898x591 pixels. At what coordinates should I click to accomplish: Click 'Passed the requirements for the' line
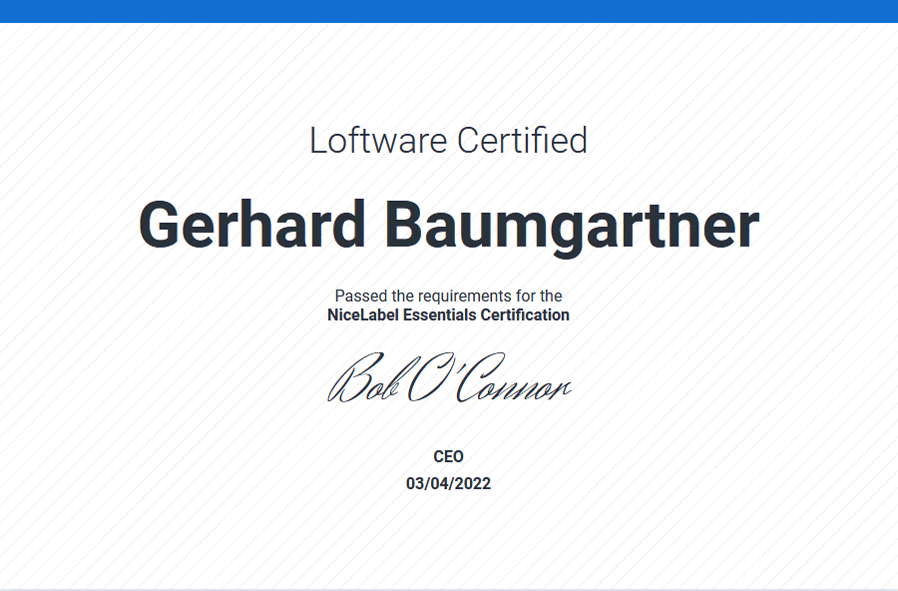coord(448,296)
